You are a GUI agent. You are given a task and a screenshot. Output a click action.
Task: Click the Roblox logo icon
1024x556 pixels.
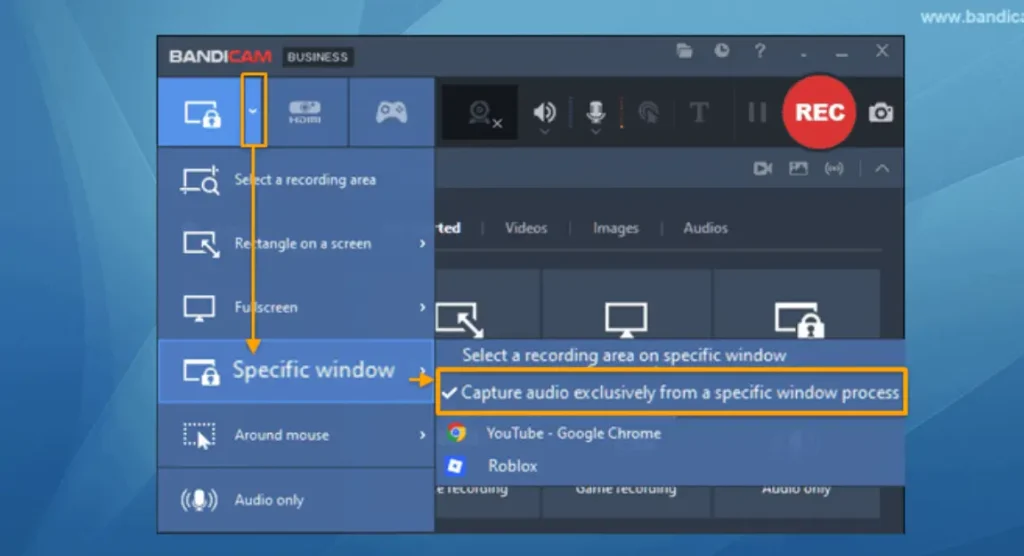coord(455,465)
